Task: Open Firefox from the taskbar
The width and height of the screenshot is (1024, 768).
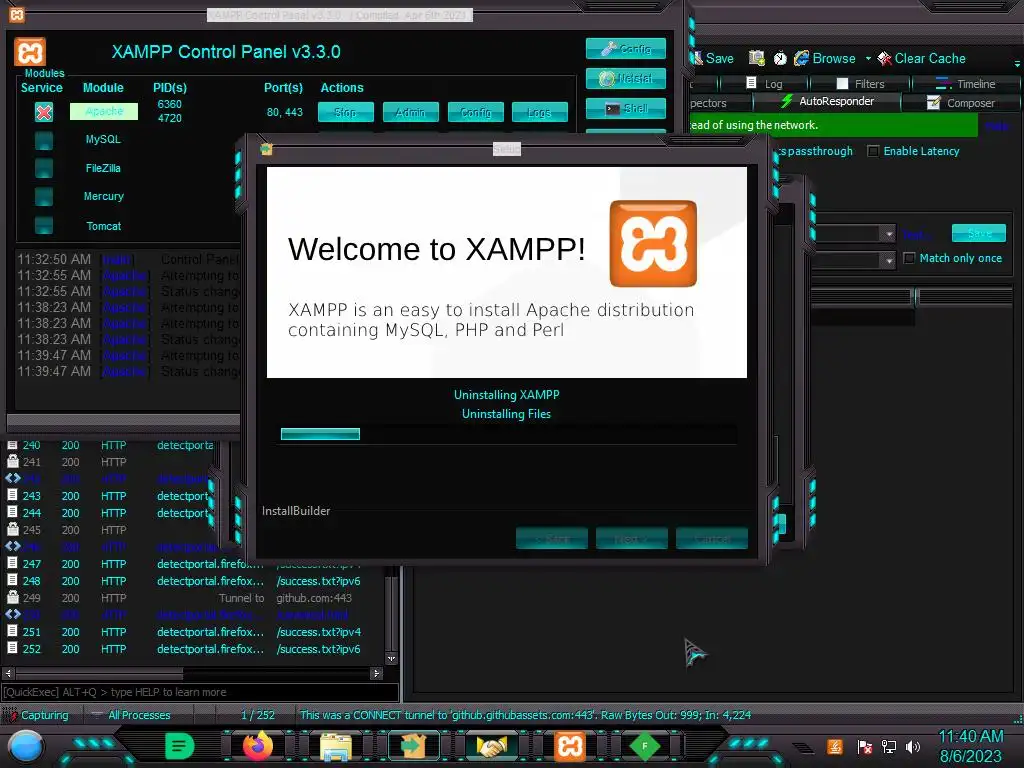Action: coord(258,746)
